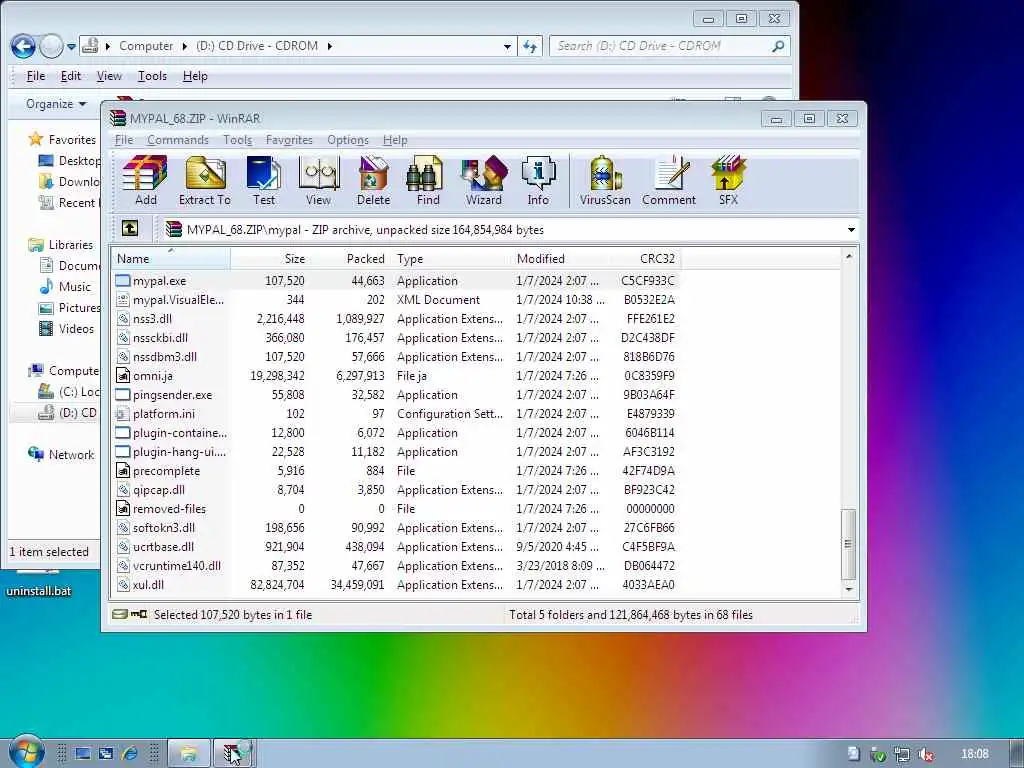Image resolution: width=1024 pixels, height=768 pixels.
Task: Sort by the Name column header
Action: [x=170, y=259]
